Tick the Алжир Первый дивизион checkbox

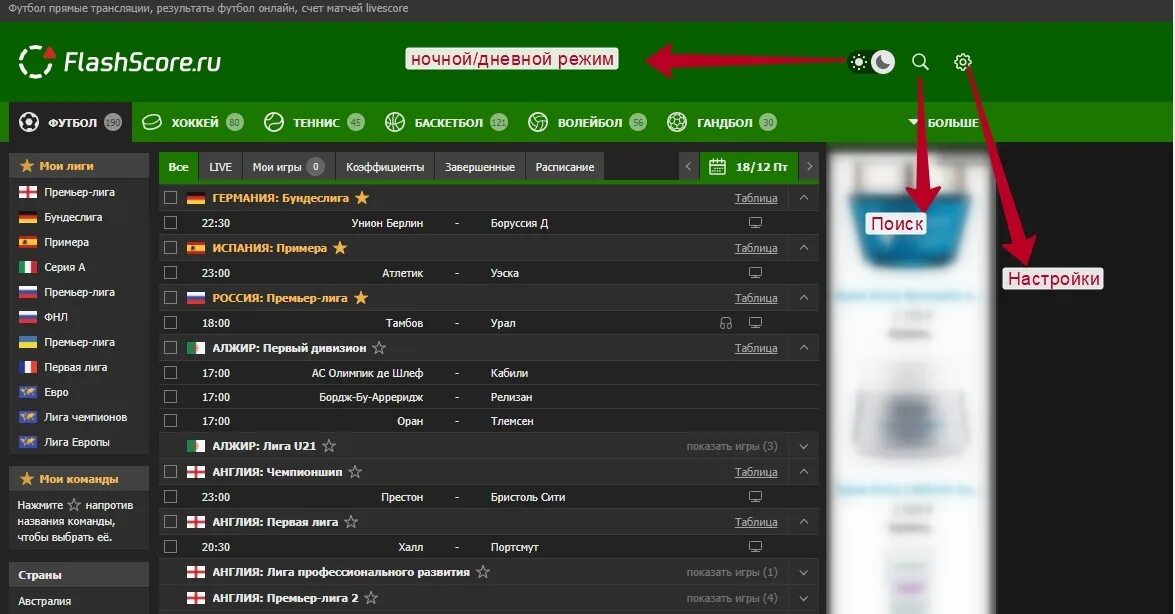pyautogui.click(x=171, y=348)
